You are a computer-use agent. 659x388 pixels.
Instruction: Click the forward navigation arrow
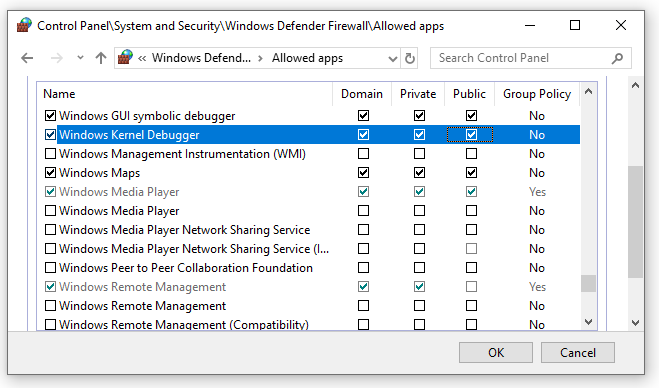click(56, 58)
